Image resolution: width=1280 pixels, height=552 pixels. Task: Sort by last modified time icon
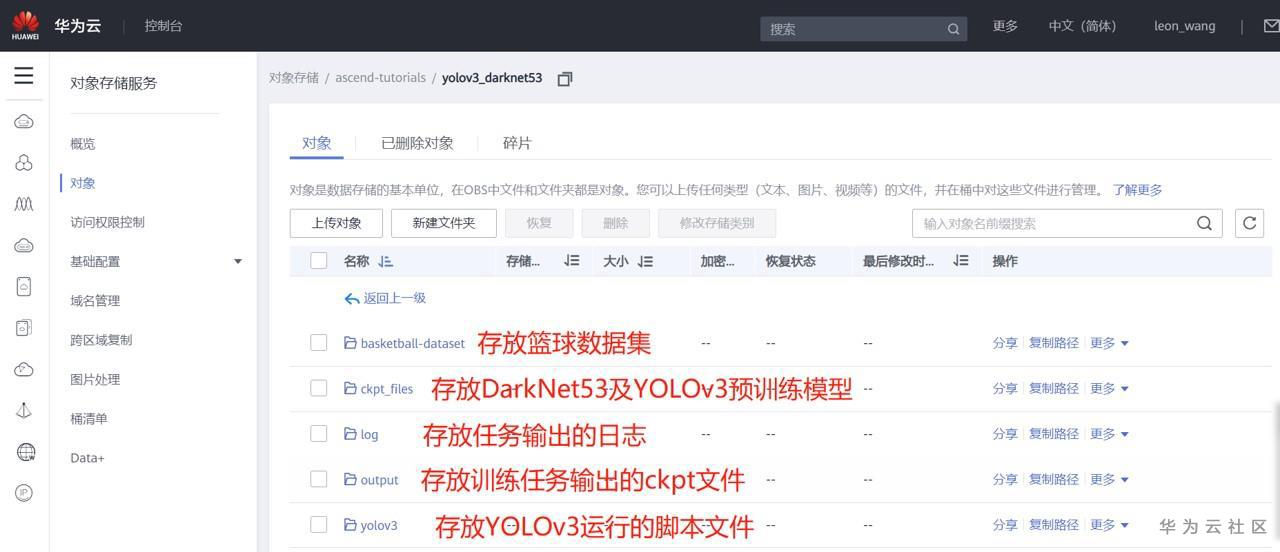pyautogui.click(x=961, y=261)
